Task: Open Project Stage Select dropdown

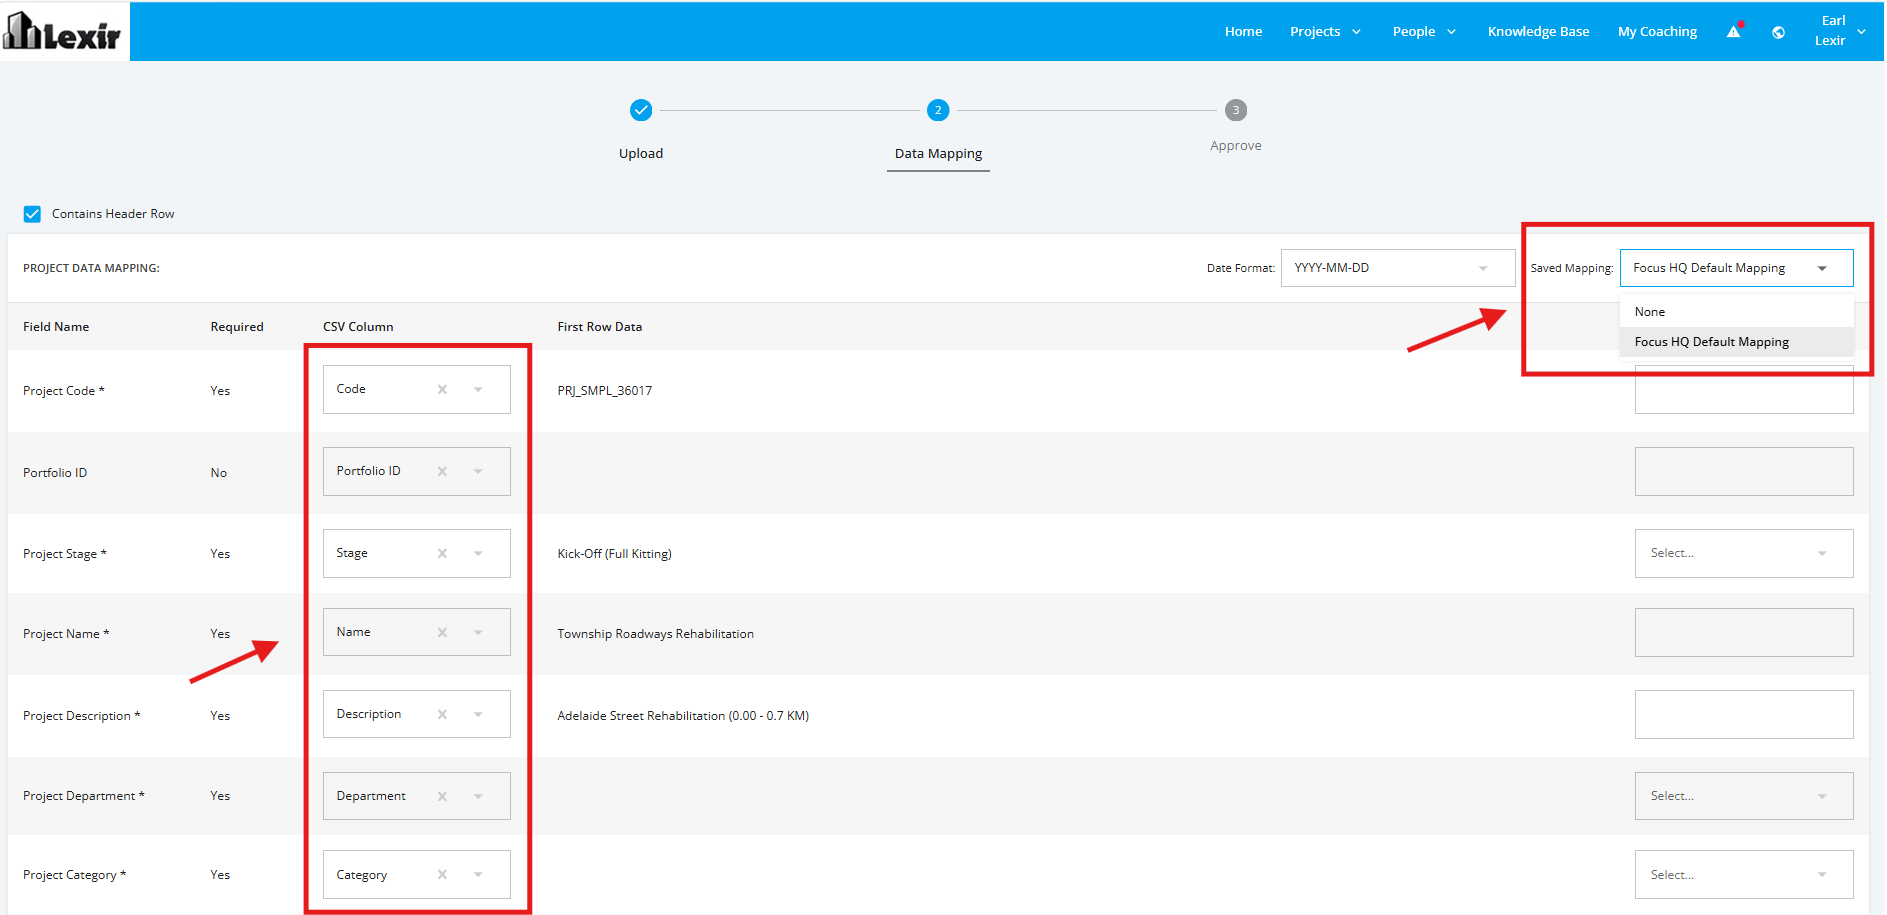Action: coord(1744,553)
